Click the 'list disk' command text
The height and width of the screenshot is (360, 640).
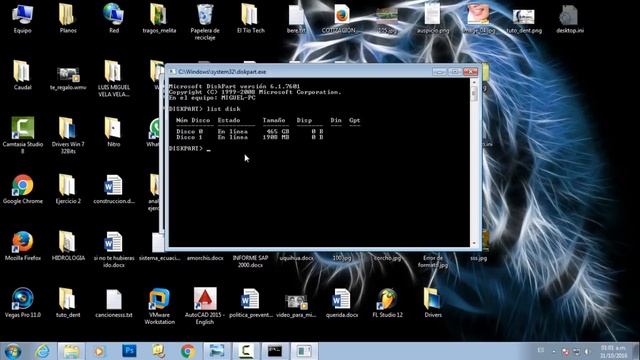(x=224, y=109)
